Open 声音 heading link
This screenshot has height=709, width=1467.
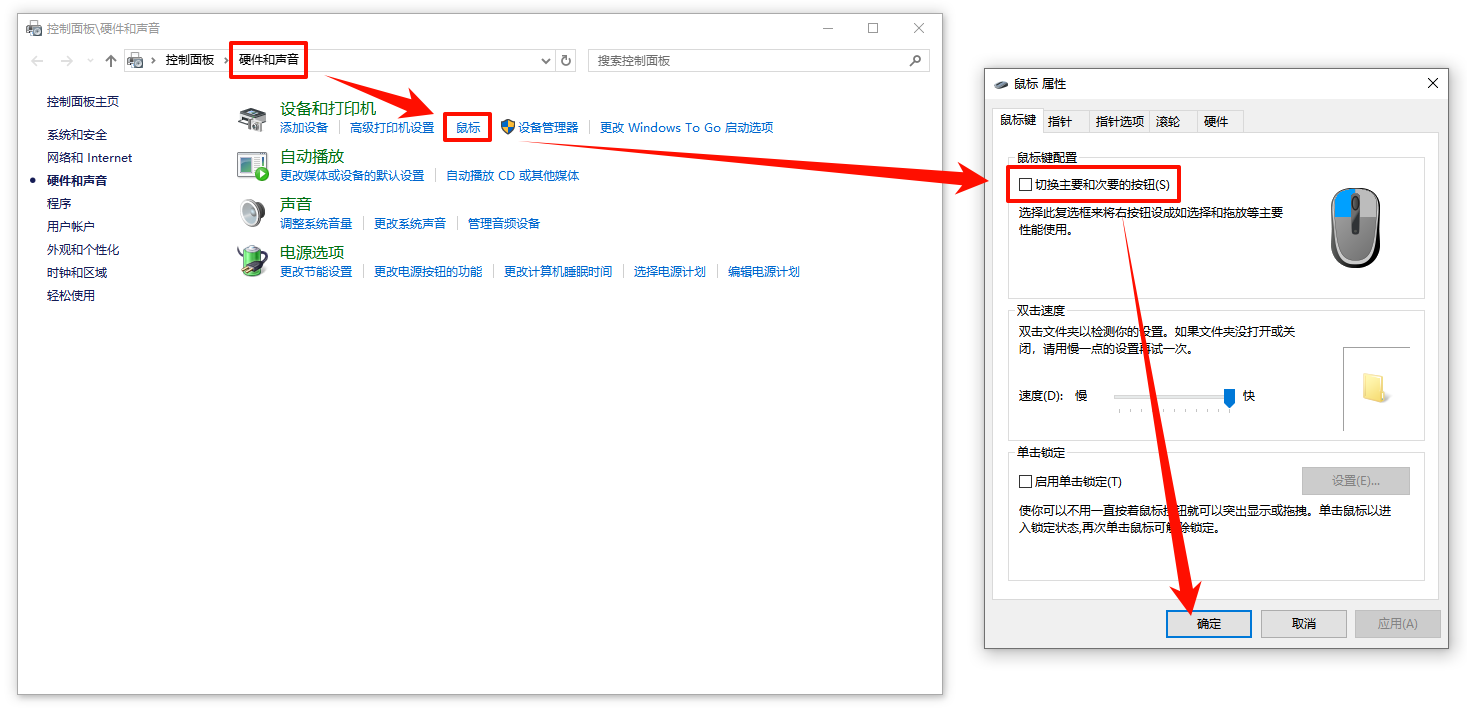296,204
